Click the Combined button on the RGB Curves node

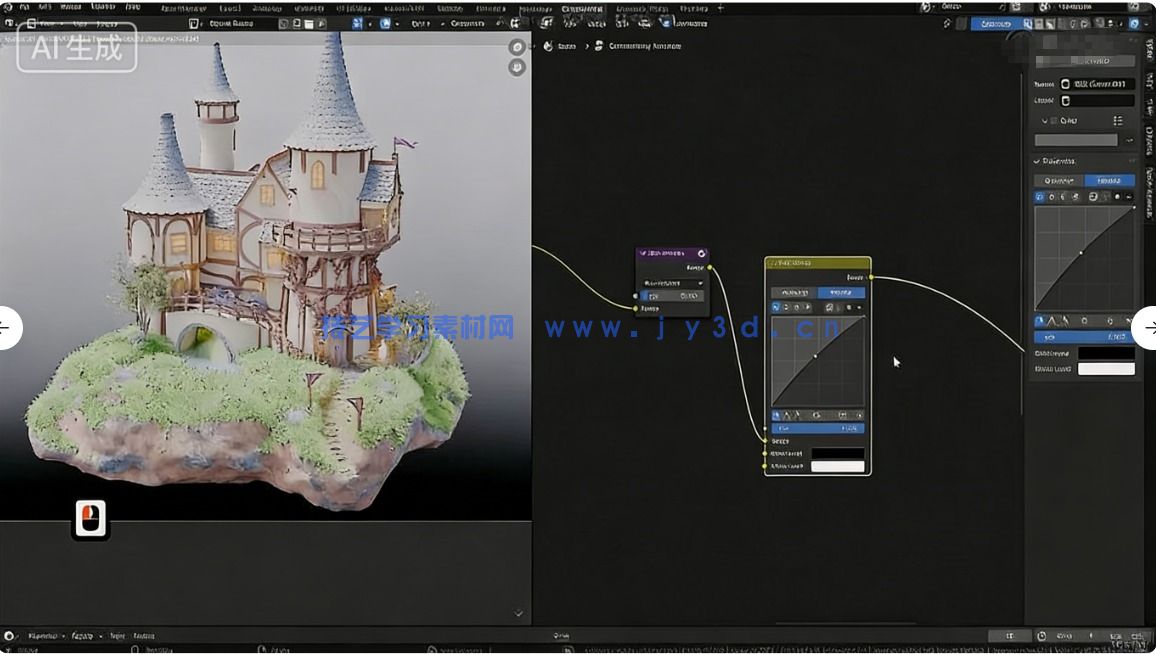click(799, 290)
